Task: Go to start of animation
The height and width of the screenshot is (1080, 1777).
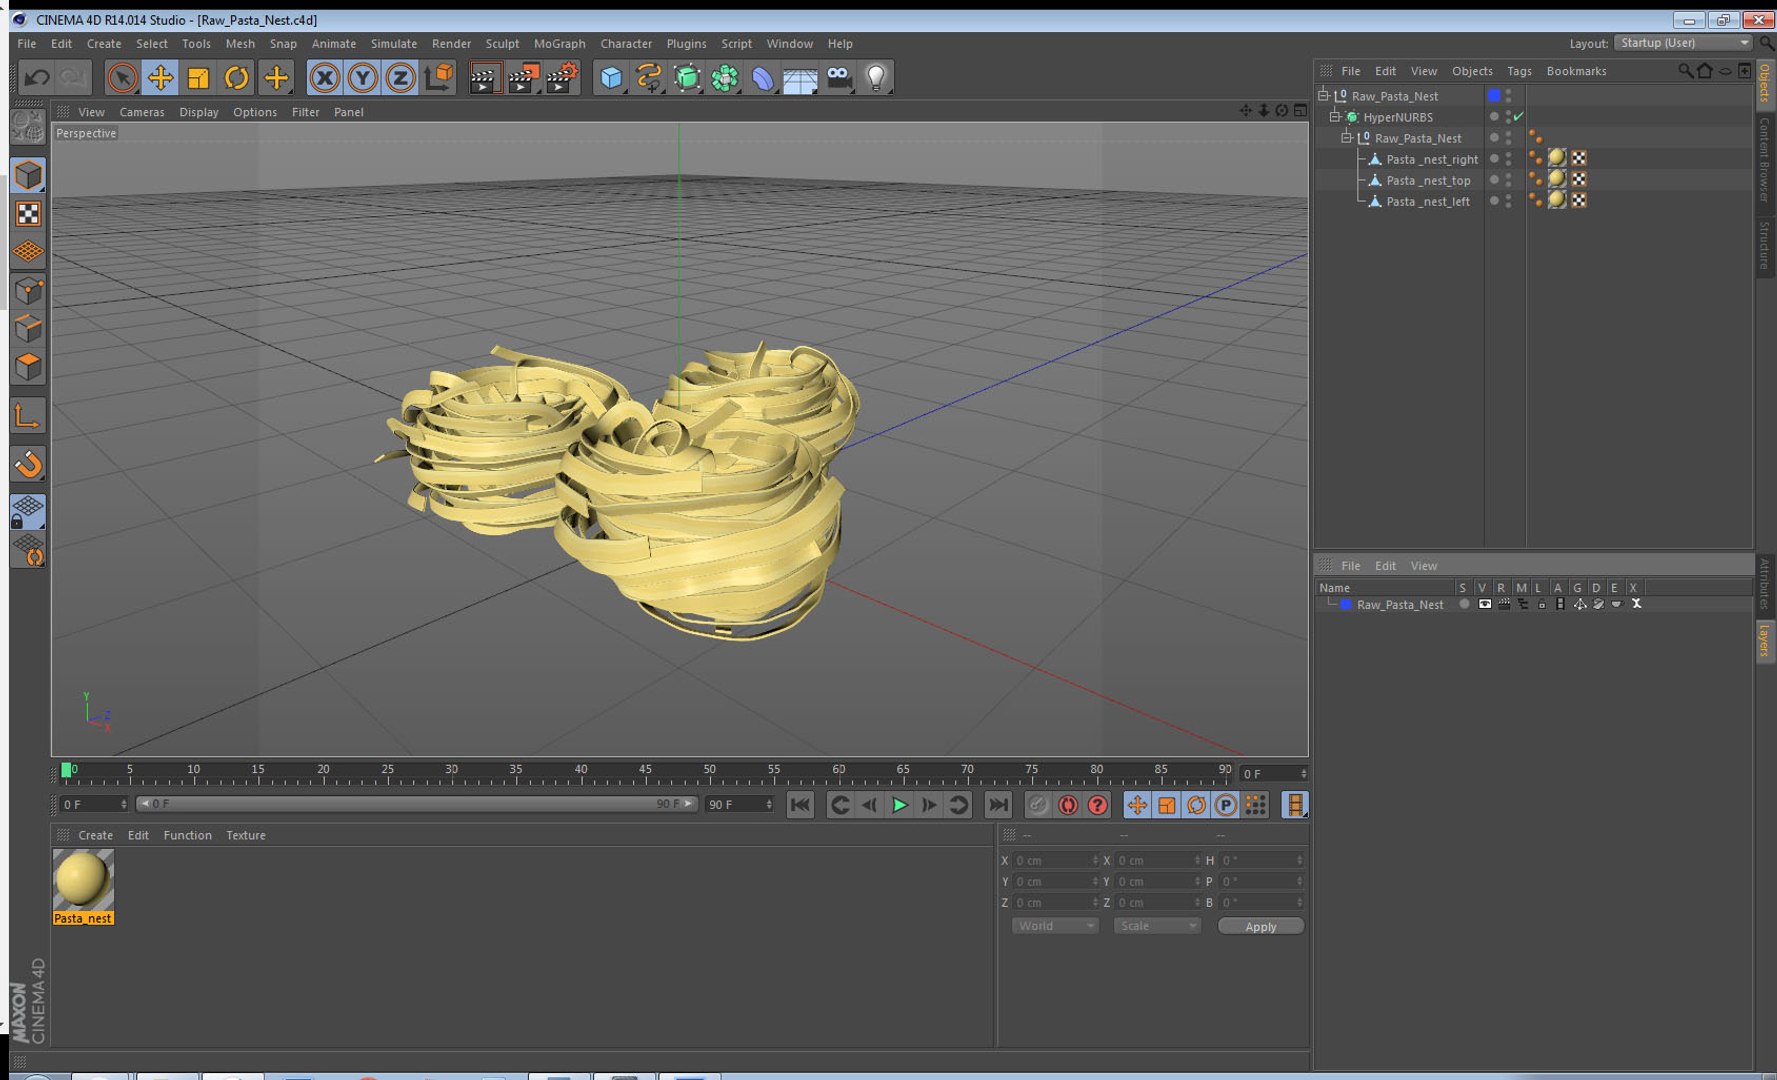Action: point(800,805)
